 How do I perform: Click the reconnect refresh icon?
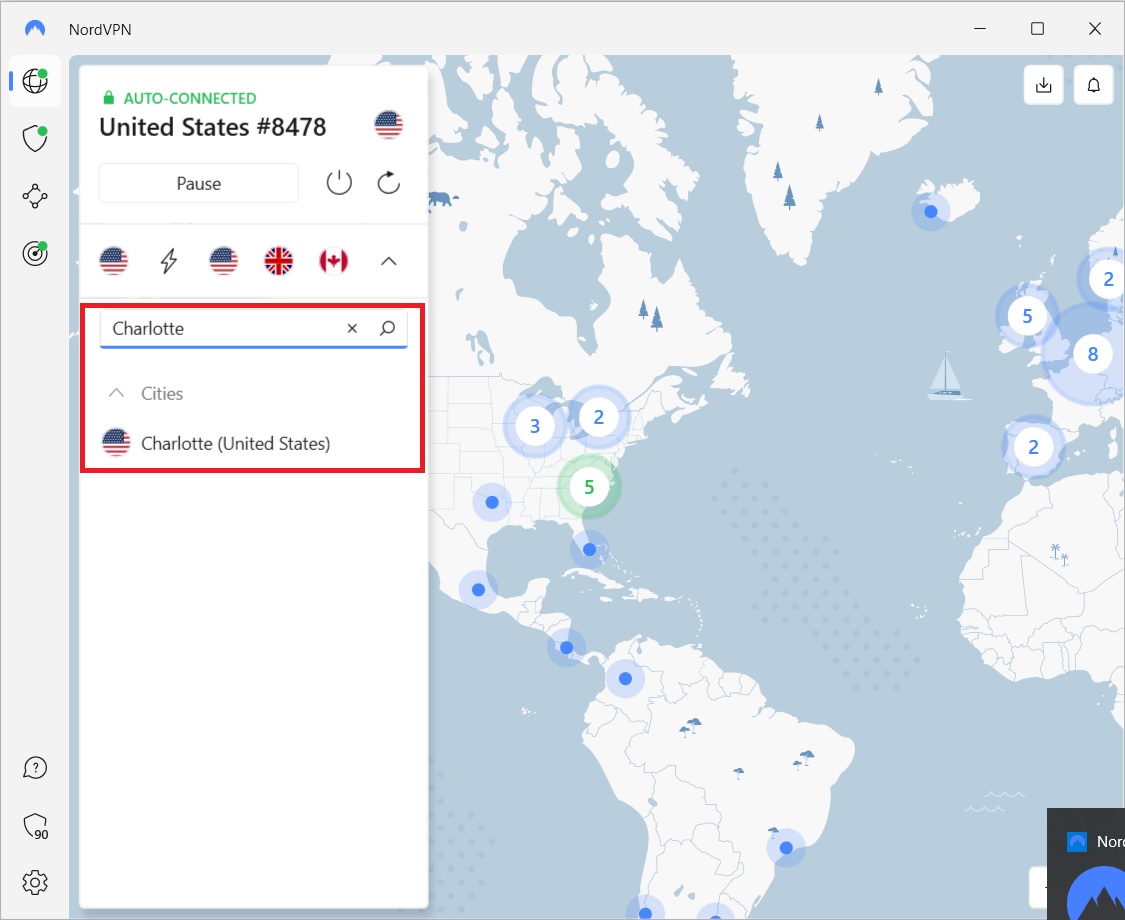coord(388,183)
